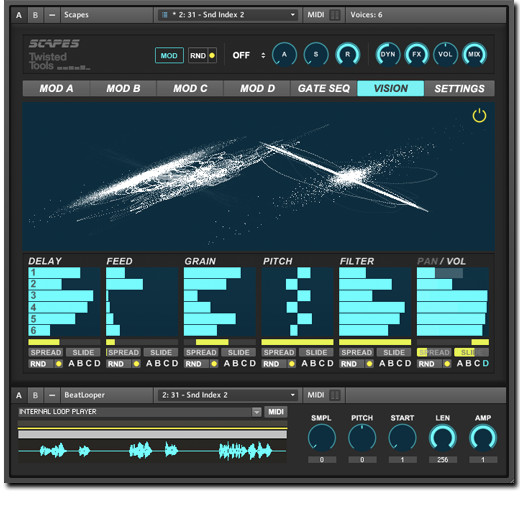The height and width of the screenshot is (520, 520).
Task: Click the Vision particle visualization
Action: pyautogui.click(x=258, y=177)
